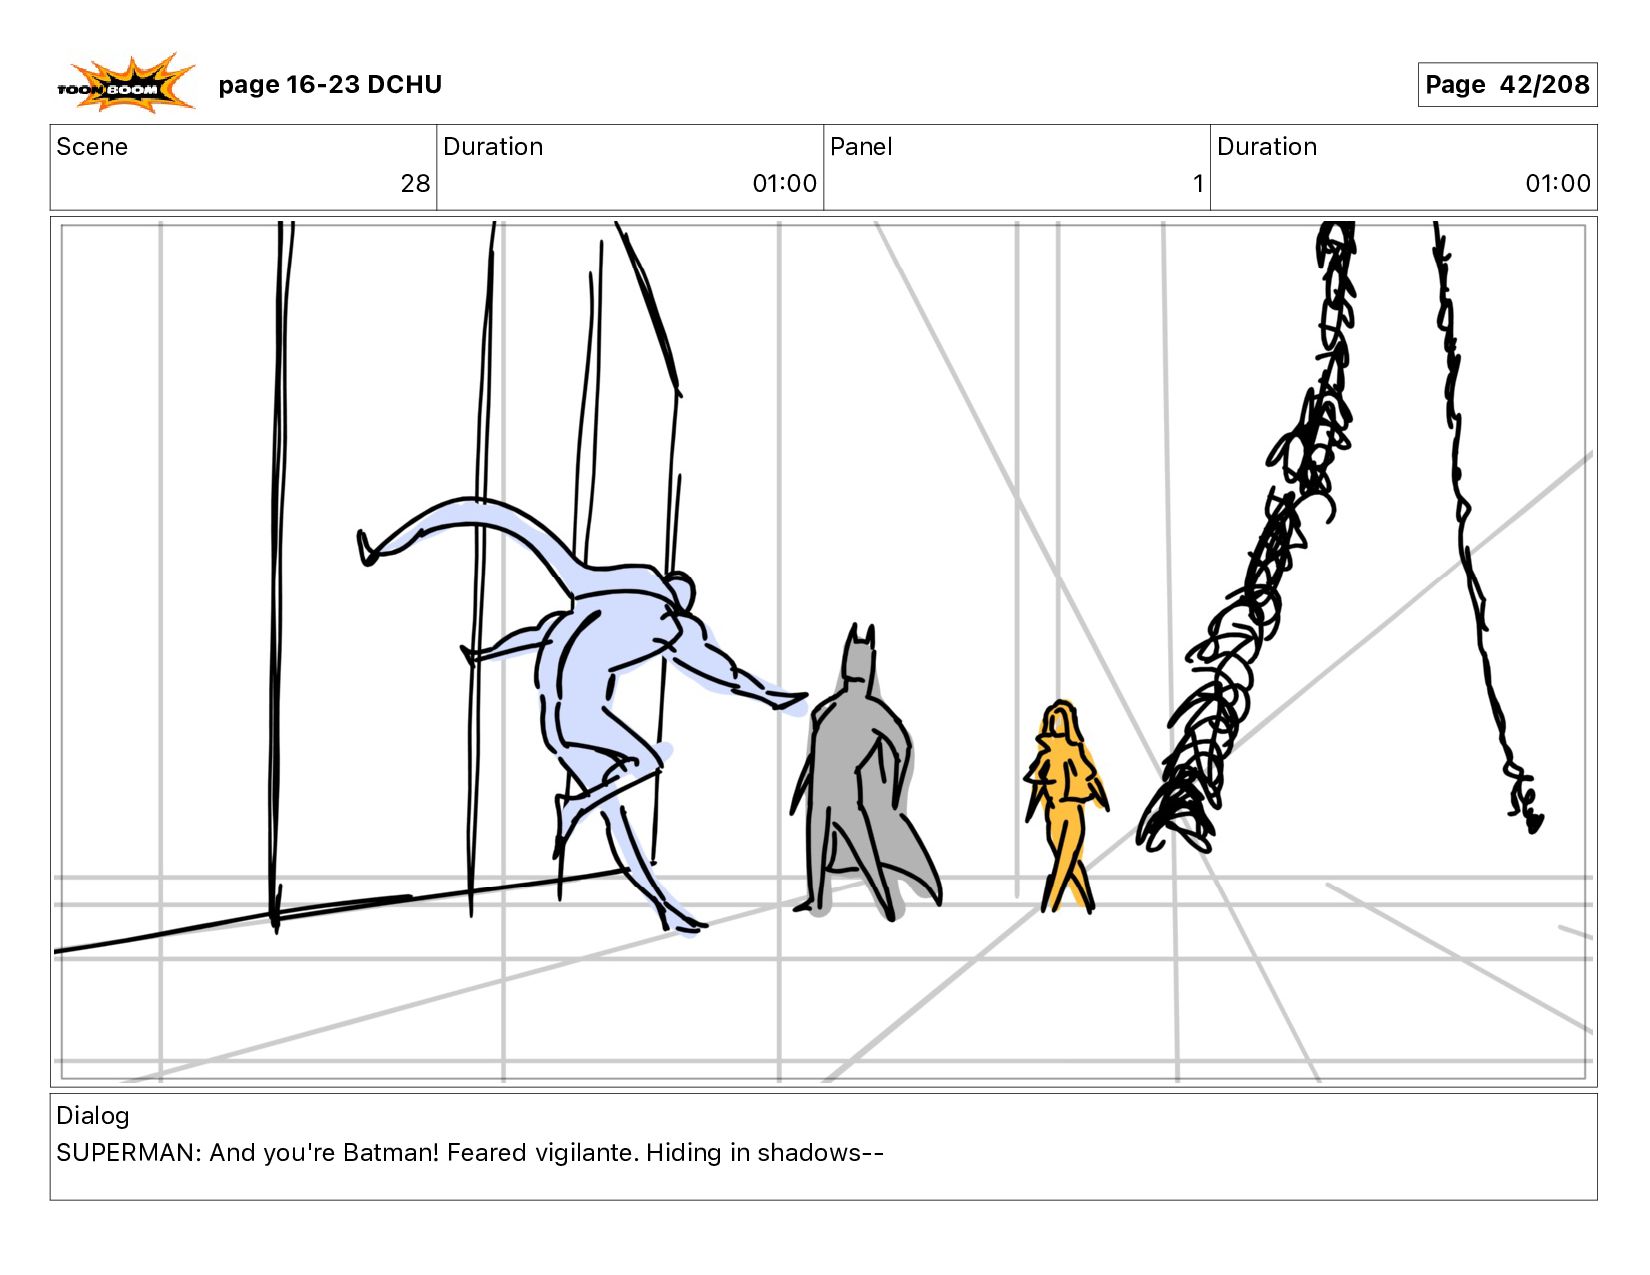Viewport: 1650px width, 1275px height.
Task: Click the scene number '28'
Action: tap(415, 184)
